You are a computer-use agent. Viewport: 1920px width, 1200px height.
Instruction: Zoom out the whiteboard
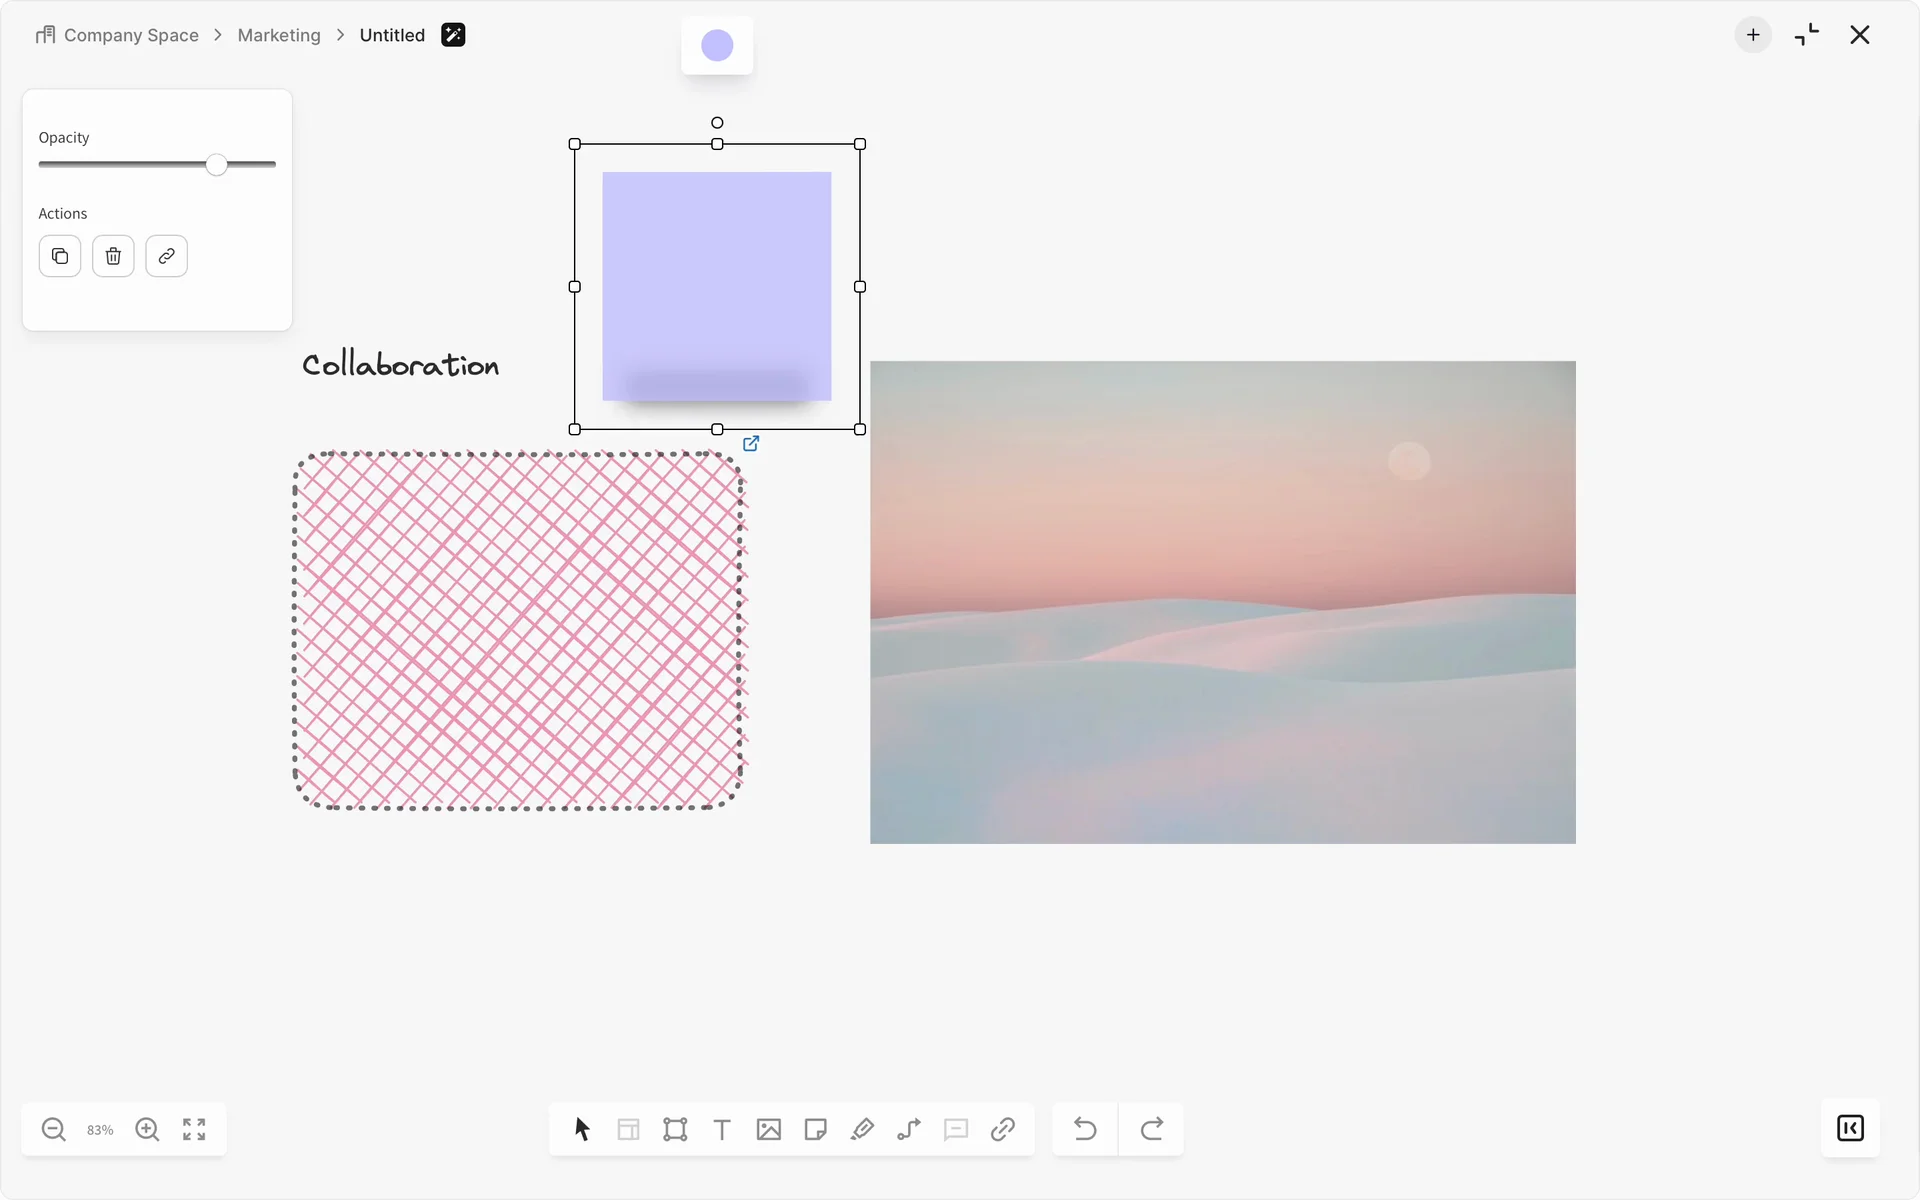[54, 1129]
